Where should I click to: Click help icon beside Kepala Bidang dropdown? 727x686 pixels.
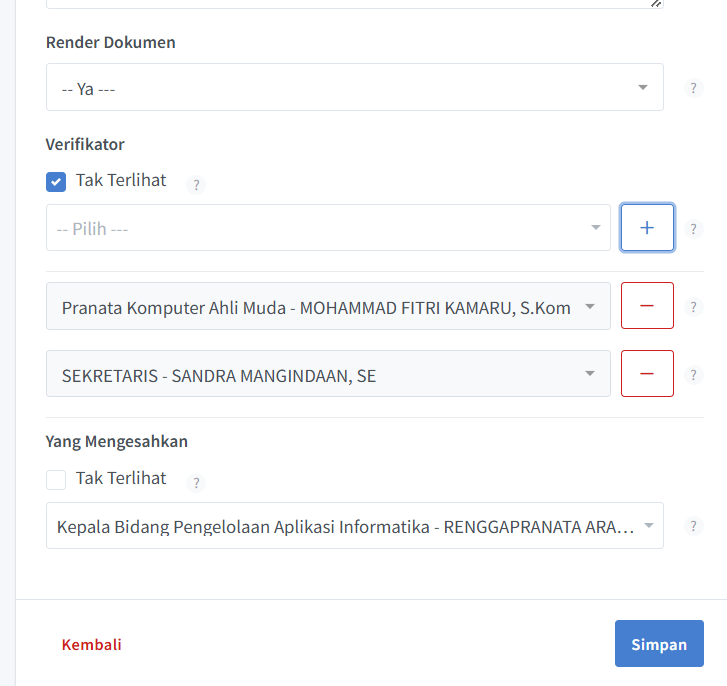point(694,526)
